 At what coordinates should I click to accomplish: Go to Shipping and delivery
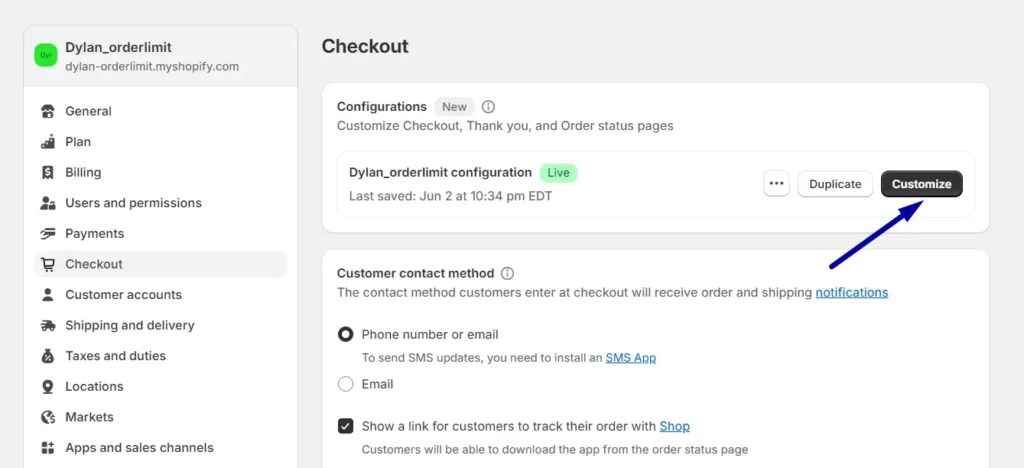(160, 325)
